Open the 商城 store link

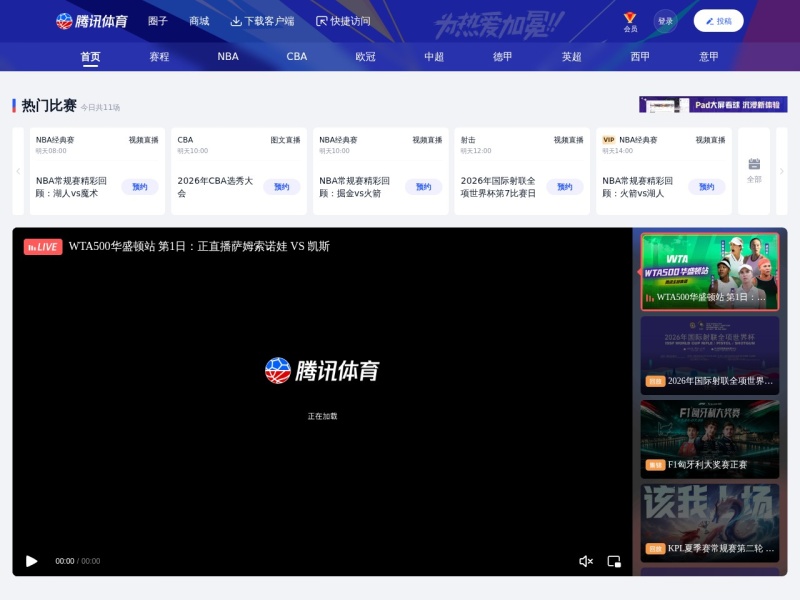[199, 21]
